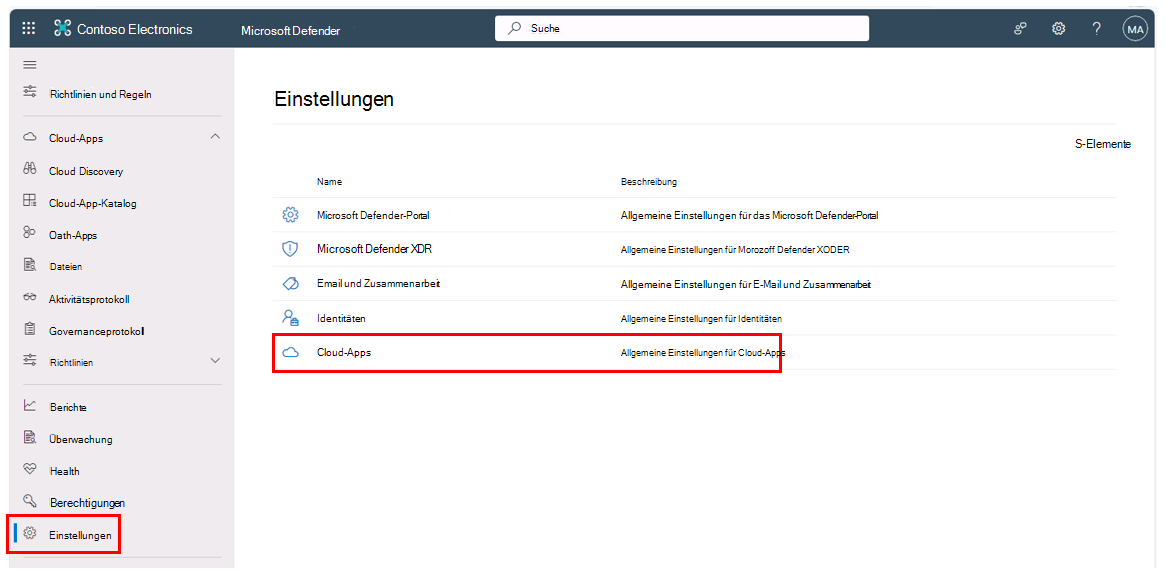
Task: Sort by the Name column header
Action: [329, 182]
